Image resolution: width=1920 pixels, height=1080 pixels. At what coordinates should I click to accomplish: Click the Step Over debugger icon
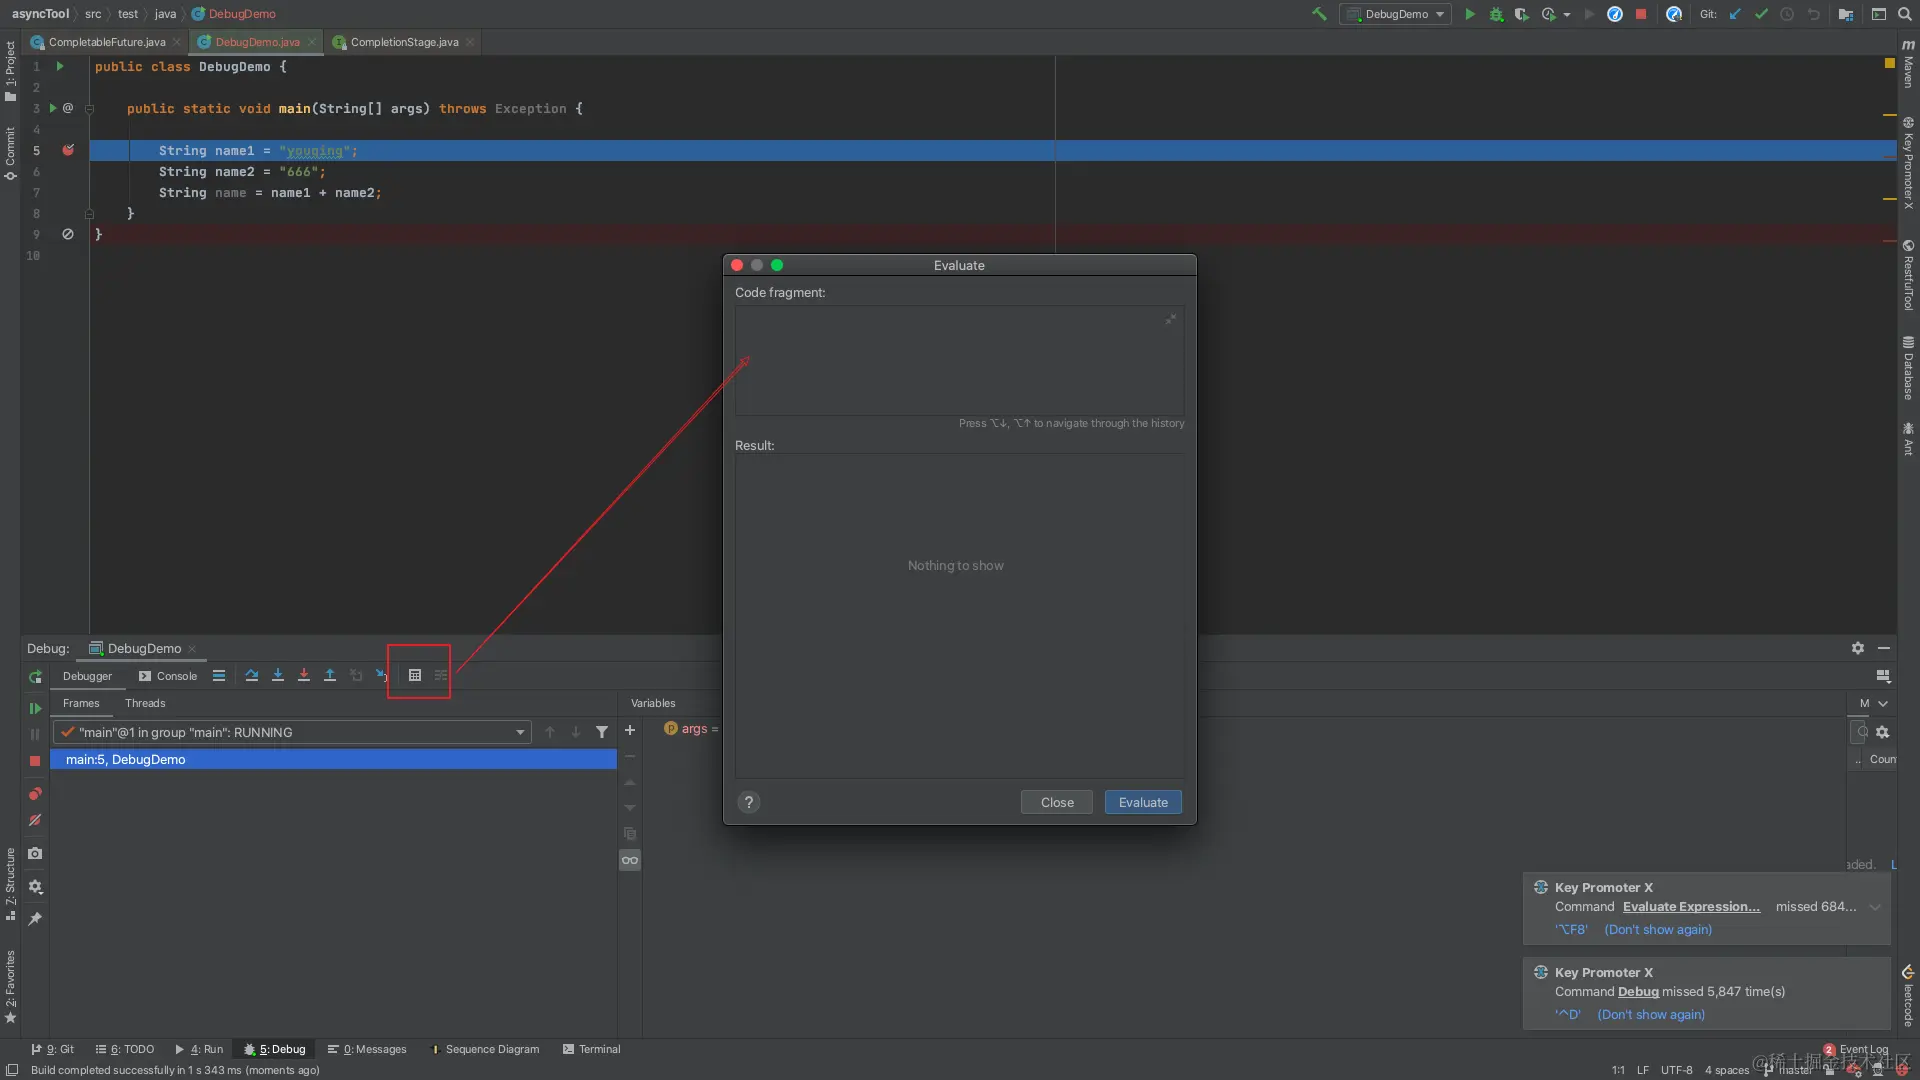pyautogui.click(x=252, y=676)
